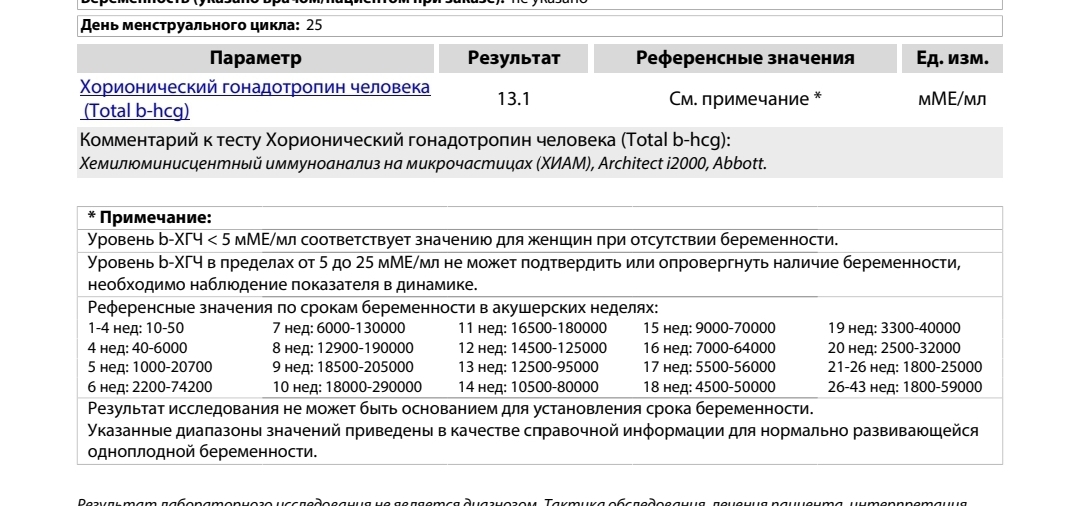
Task: Open the Хорионический гонадотропин человека link
Action: [x=255, y=87]
